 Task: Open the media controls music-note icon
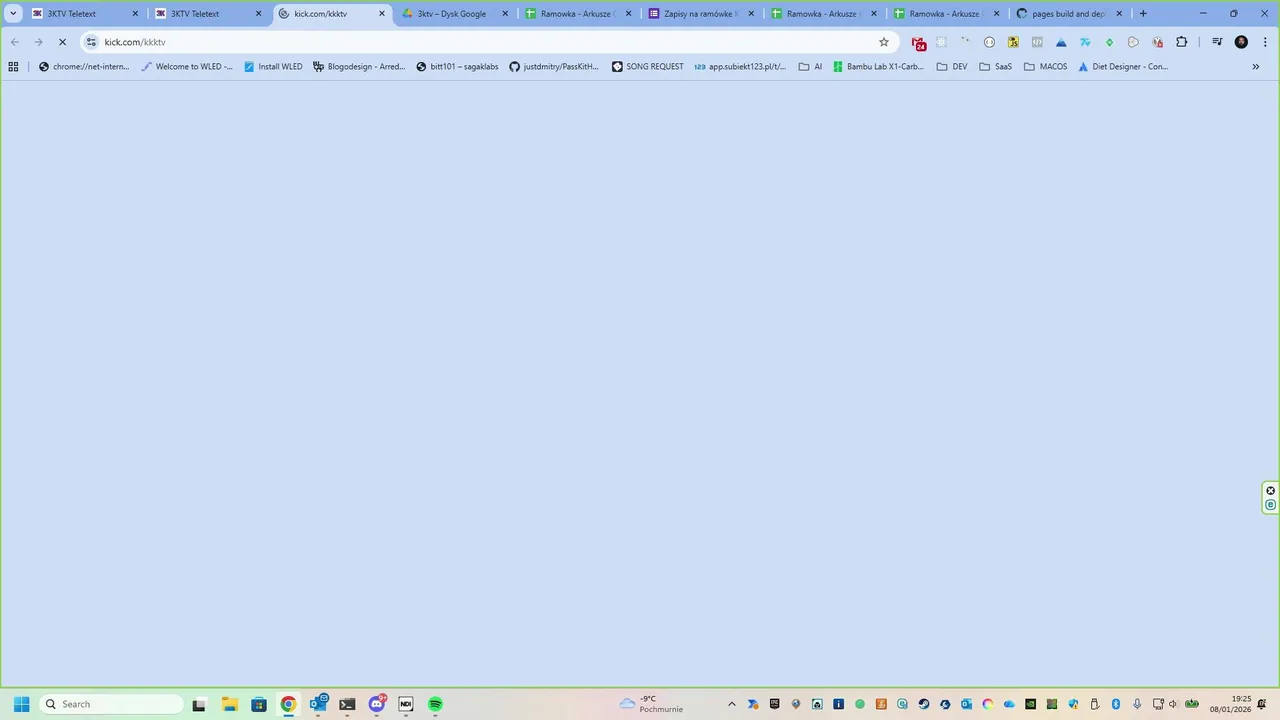[x=1217, y=42]
